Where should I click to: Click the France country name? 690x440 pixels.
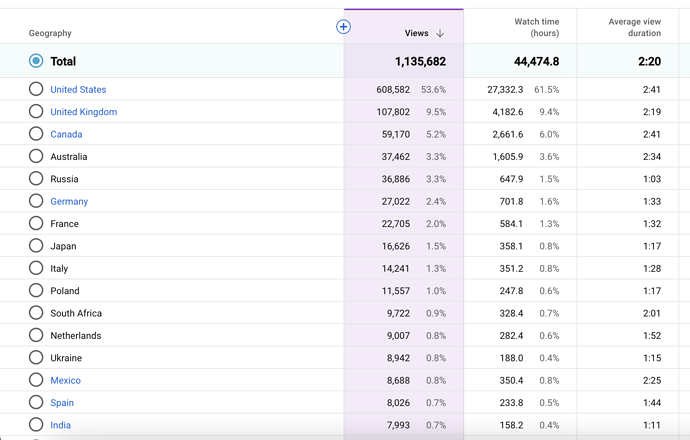(64, 224)
